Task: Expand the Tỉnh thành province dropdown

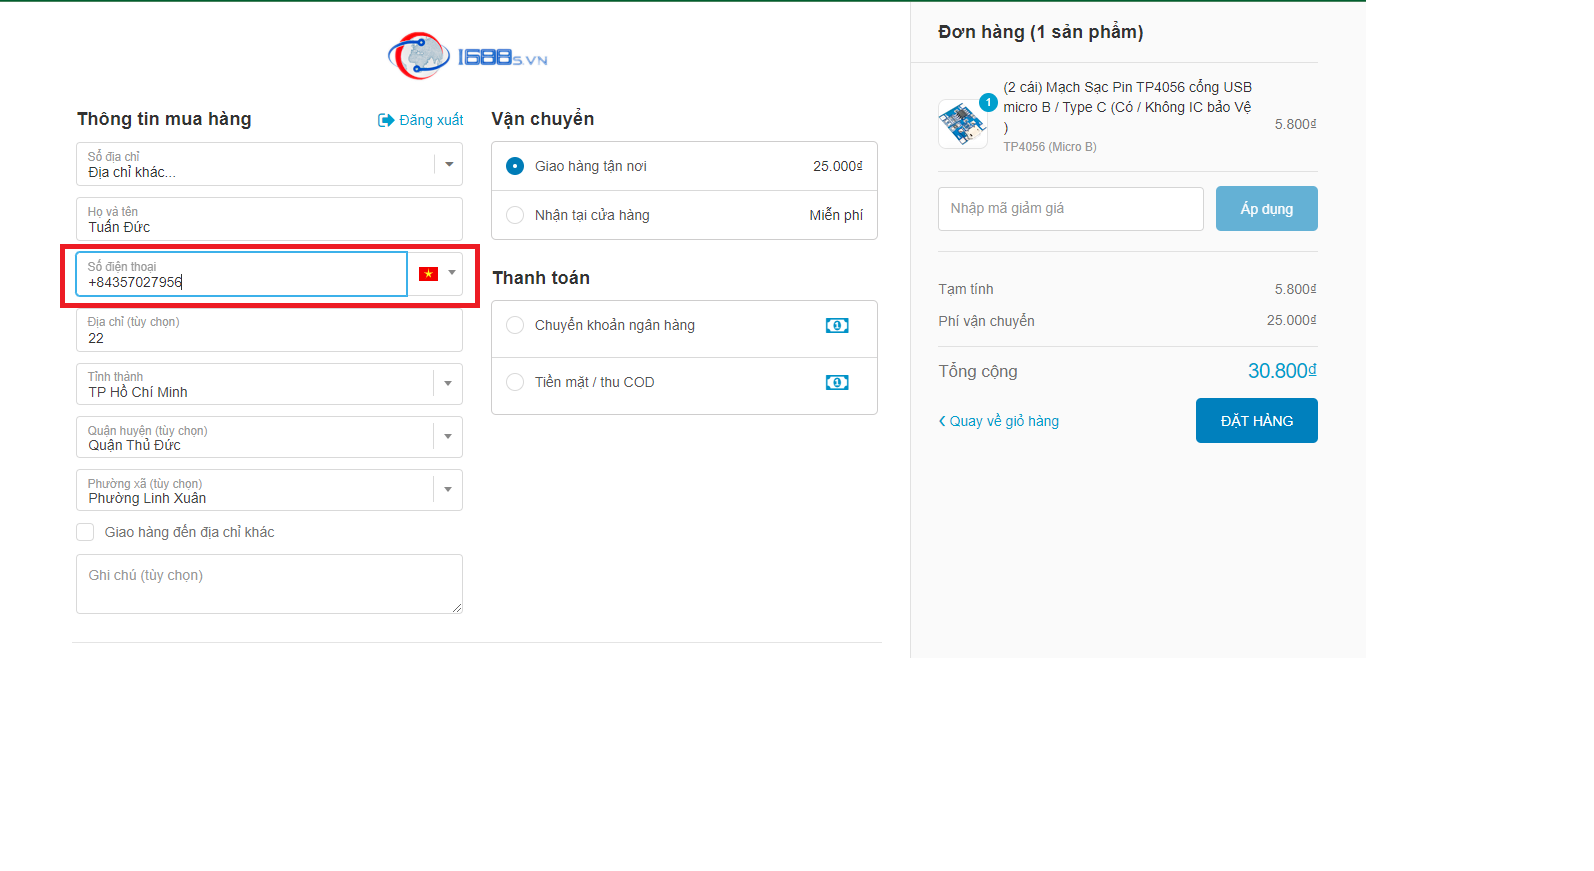Action: [x=447, y=384]
